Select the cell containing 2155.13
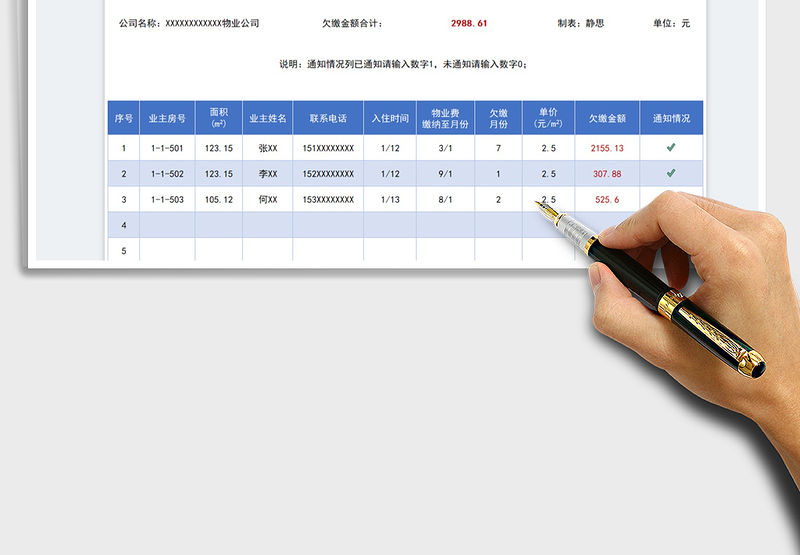Image resolution: width=800 pixels, height=555 pixels. tap(607, 148)
